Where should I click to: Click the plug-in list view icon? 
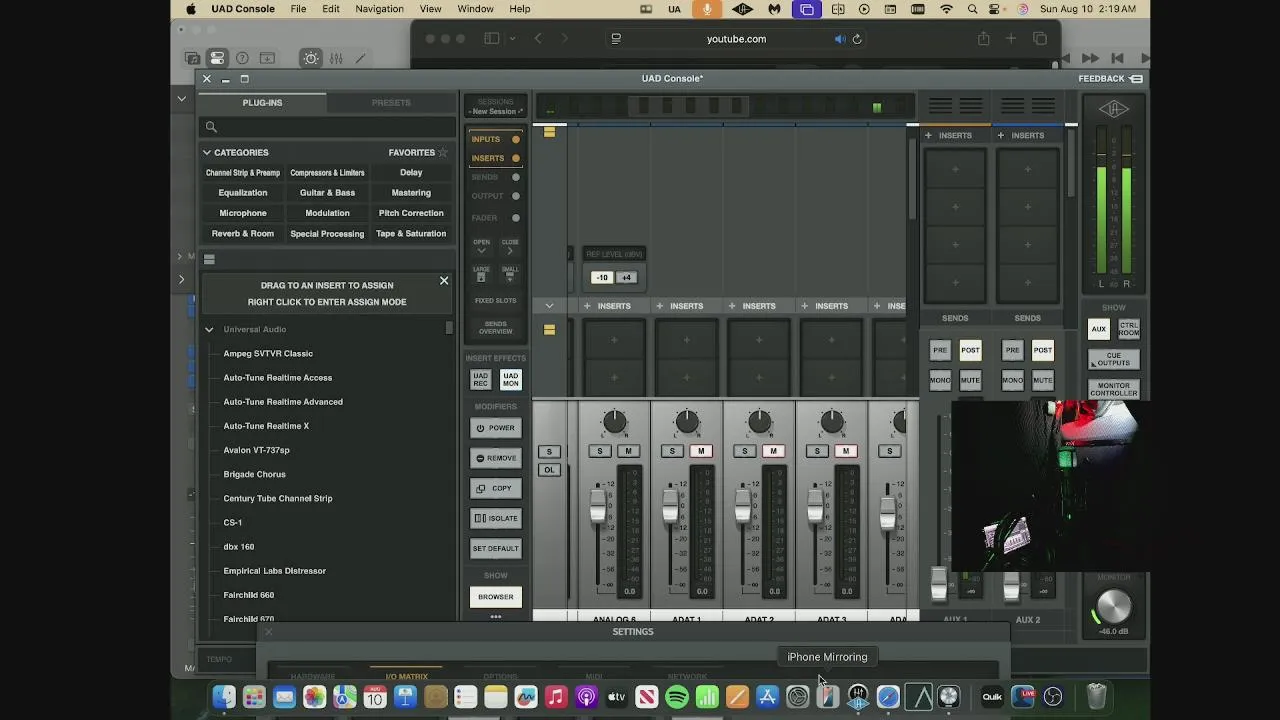pos(209,259)
